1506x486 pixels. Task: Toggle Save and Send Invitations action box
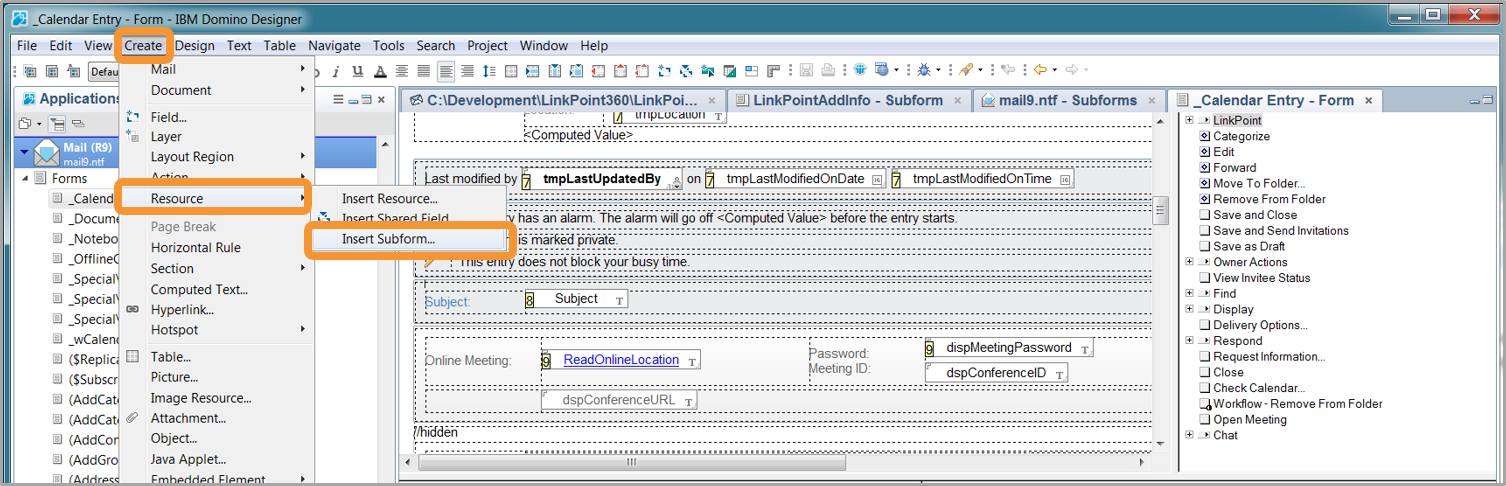point(1204,231)
